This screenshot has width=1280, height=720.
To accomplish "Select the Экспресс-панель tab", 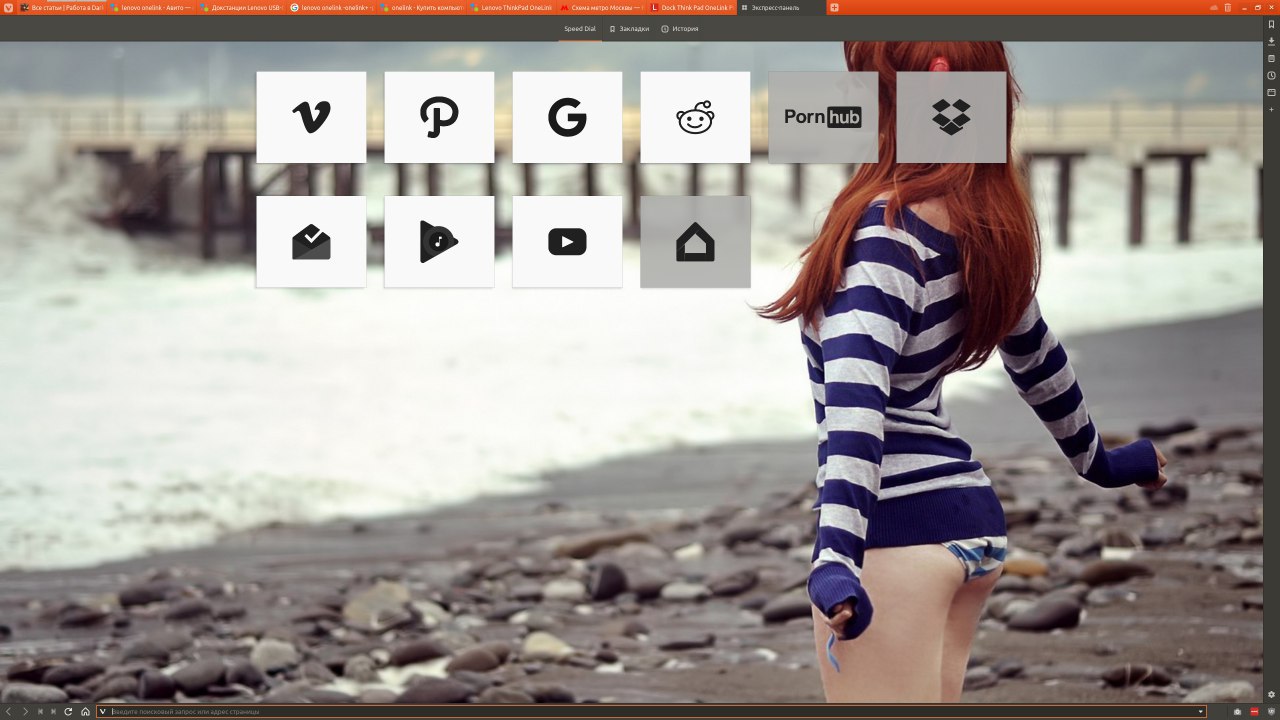I will coord(782,7).
